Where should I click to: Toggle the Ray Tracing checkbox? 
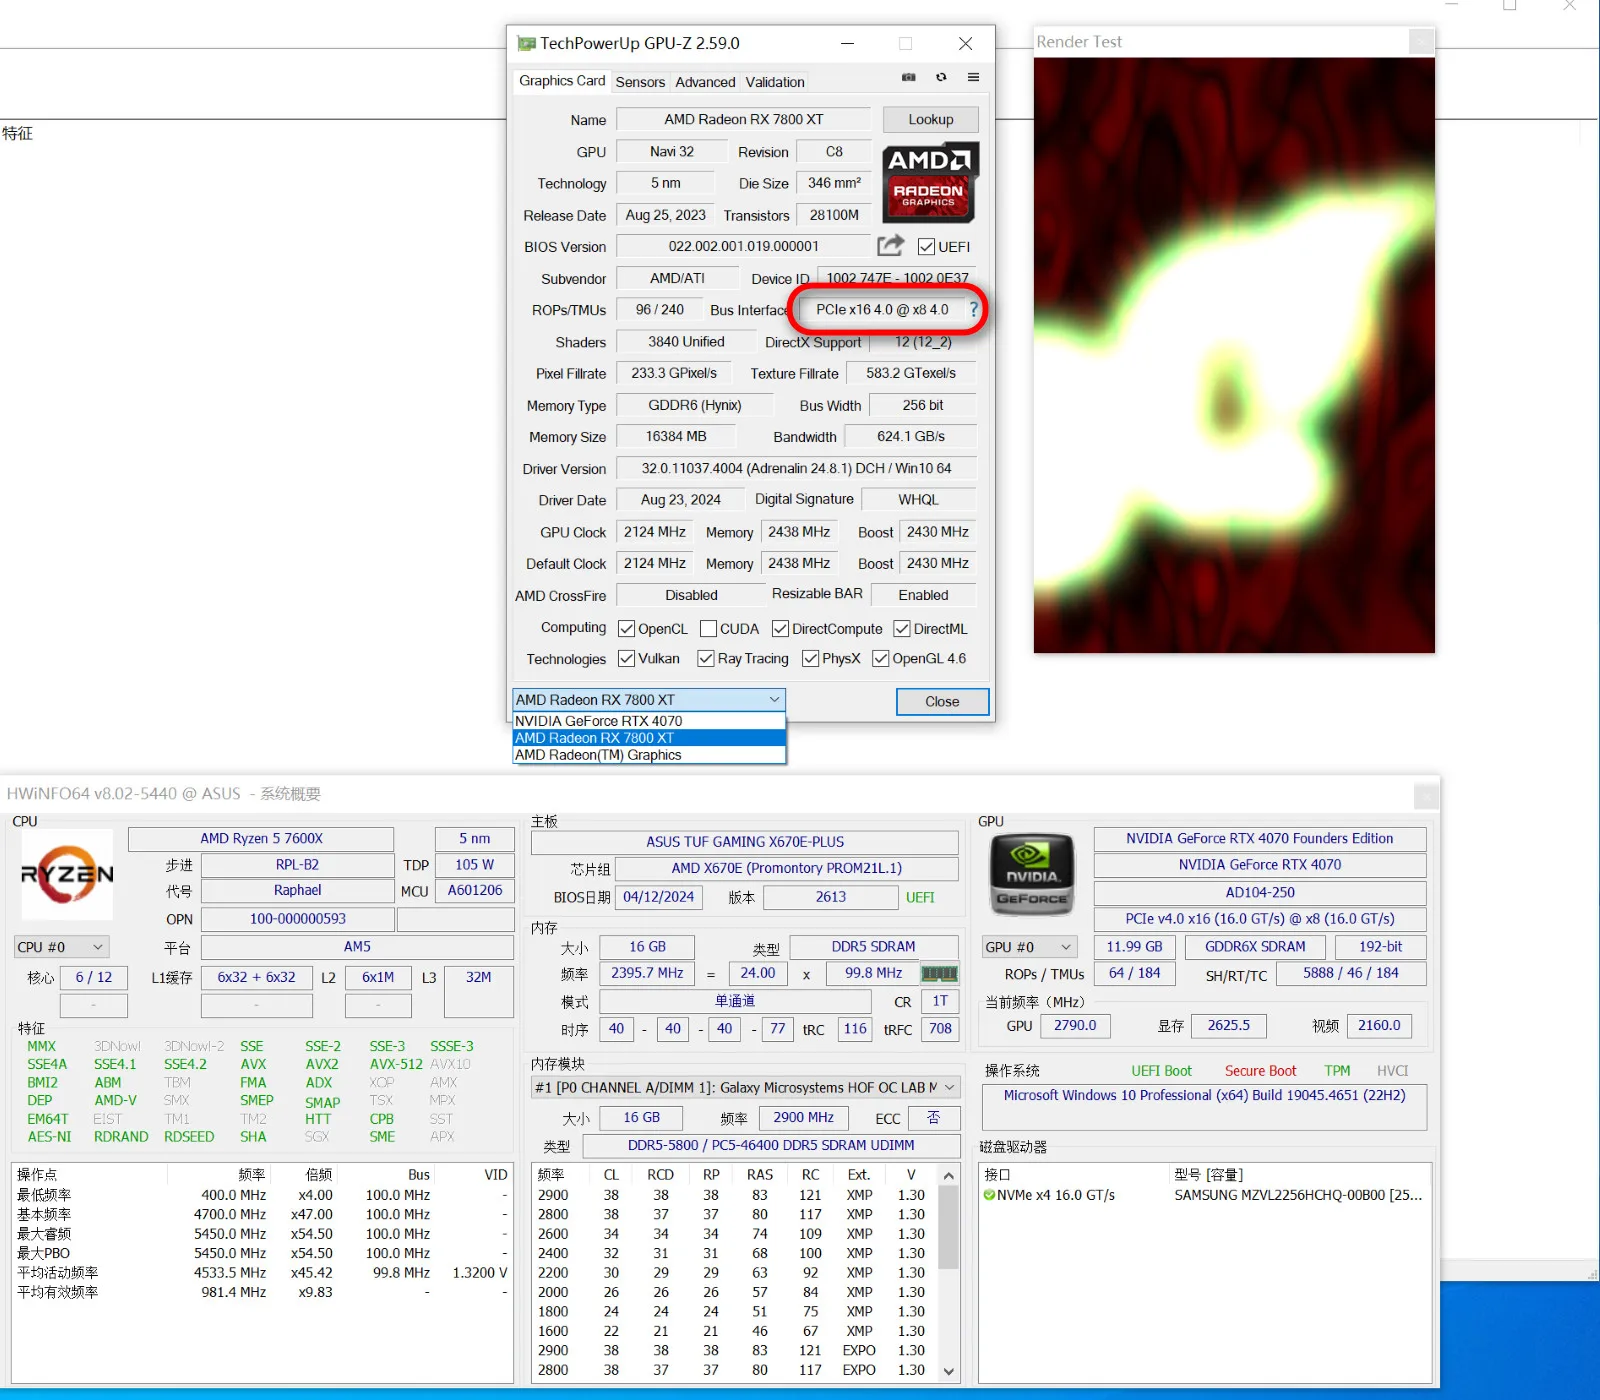[x=706, y=659]
